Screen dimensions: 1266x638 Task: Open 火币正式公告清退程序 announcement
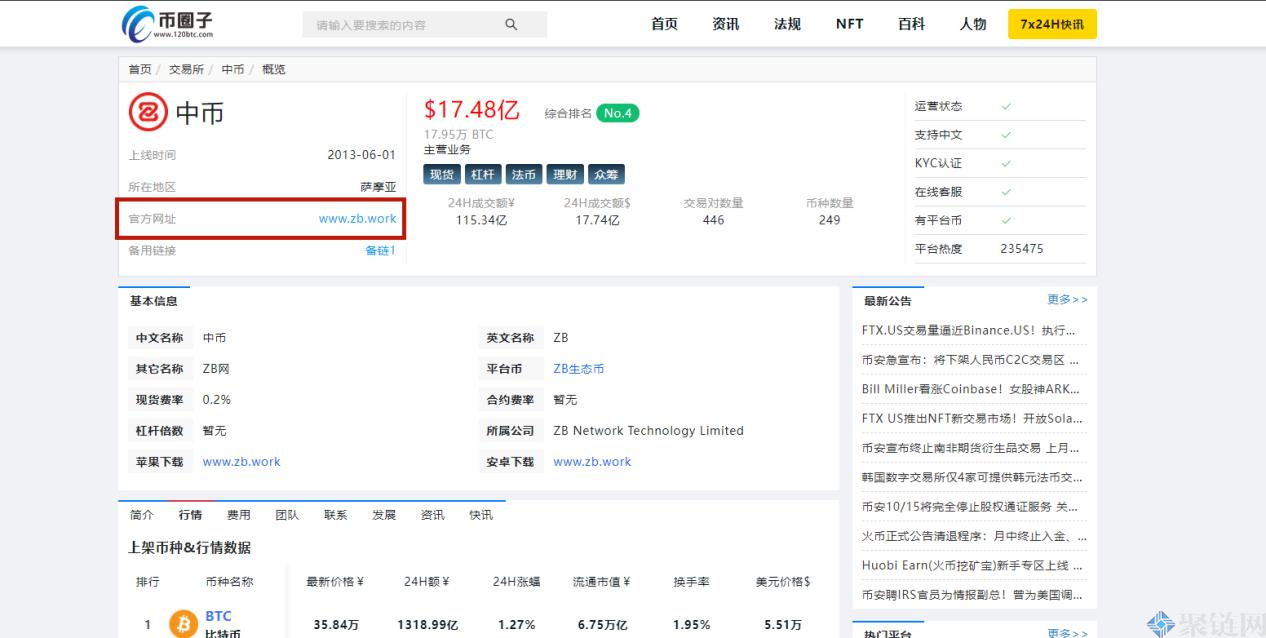point(972,536)
